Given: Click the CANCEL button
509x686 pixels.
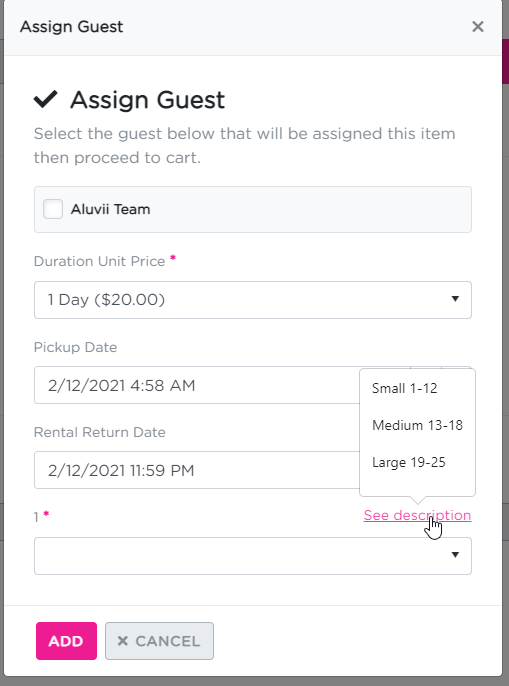Looking at the screenshot, I should pyautogui.click(x=159, y=641).
